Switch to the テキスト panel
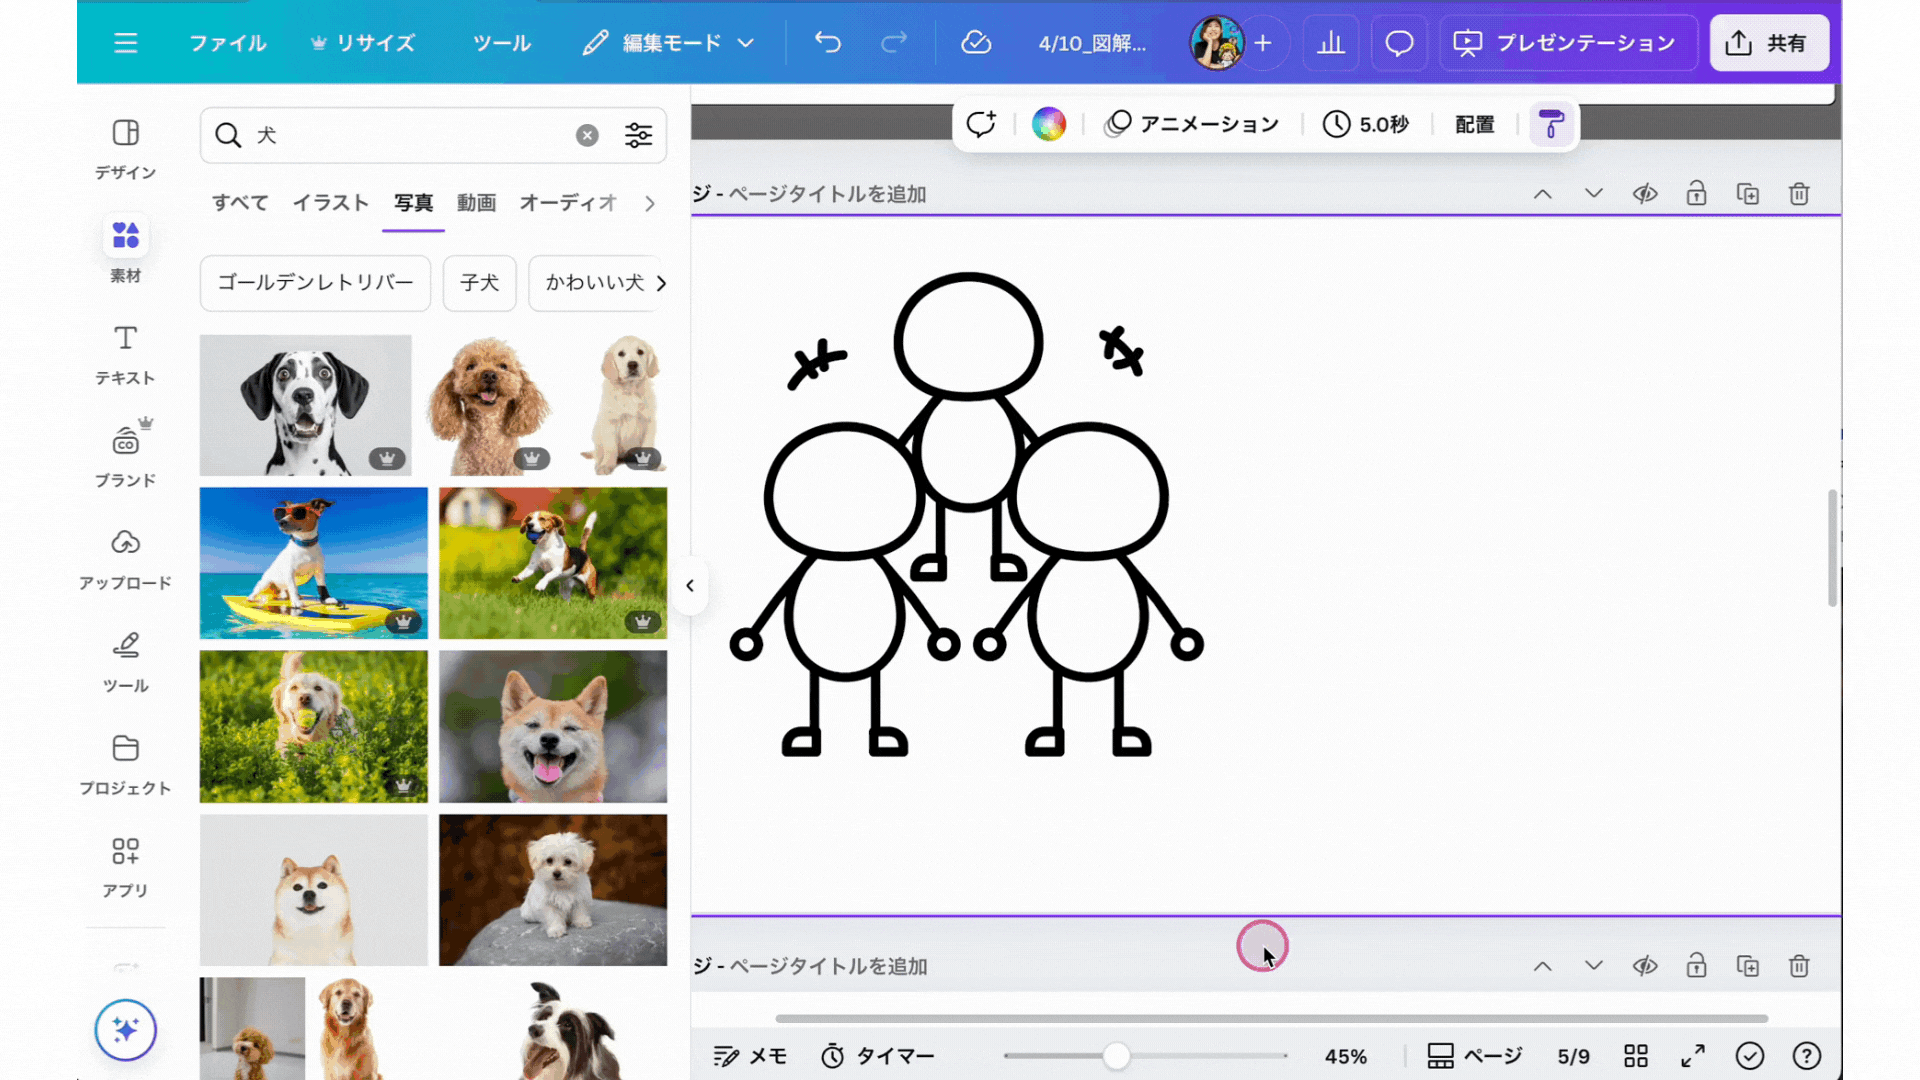The height and width of the screenshot is (1080, 1920). click(x=125, y=355)
